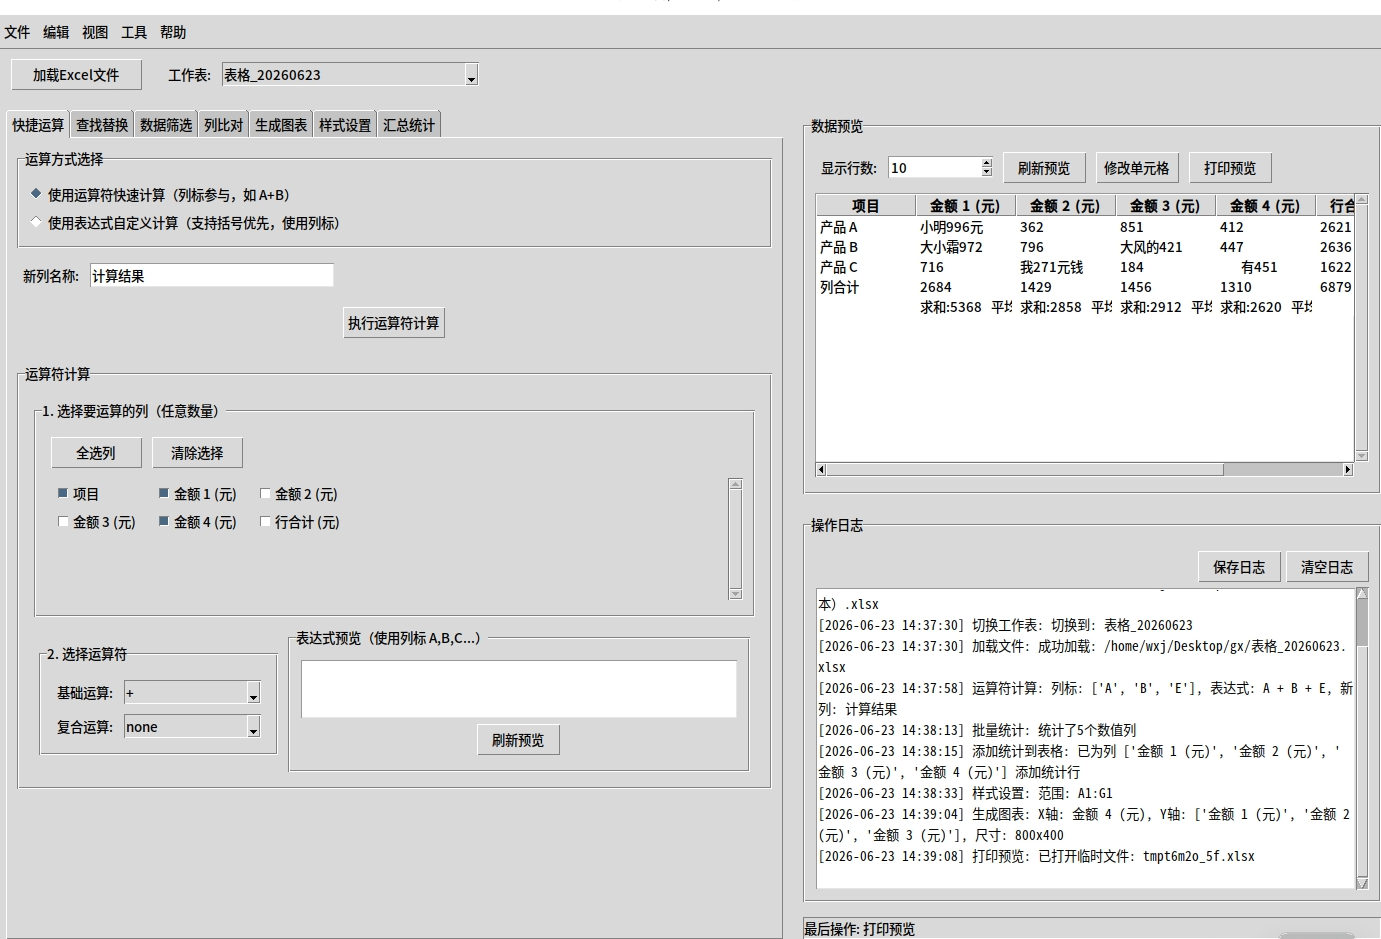This screenshot has width=1381, height=939.
Task: Focus the 新列名称 input field
Action: tap(212, 276)
